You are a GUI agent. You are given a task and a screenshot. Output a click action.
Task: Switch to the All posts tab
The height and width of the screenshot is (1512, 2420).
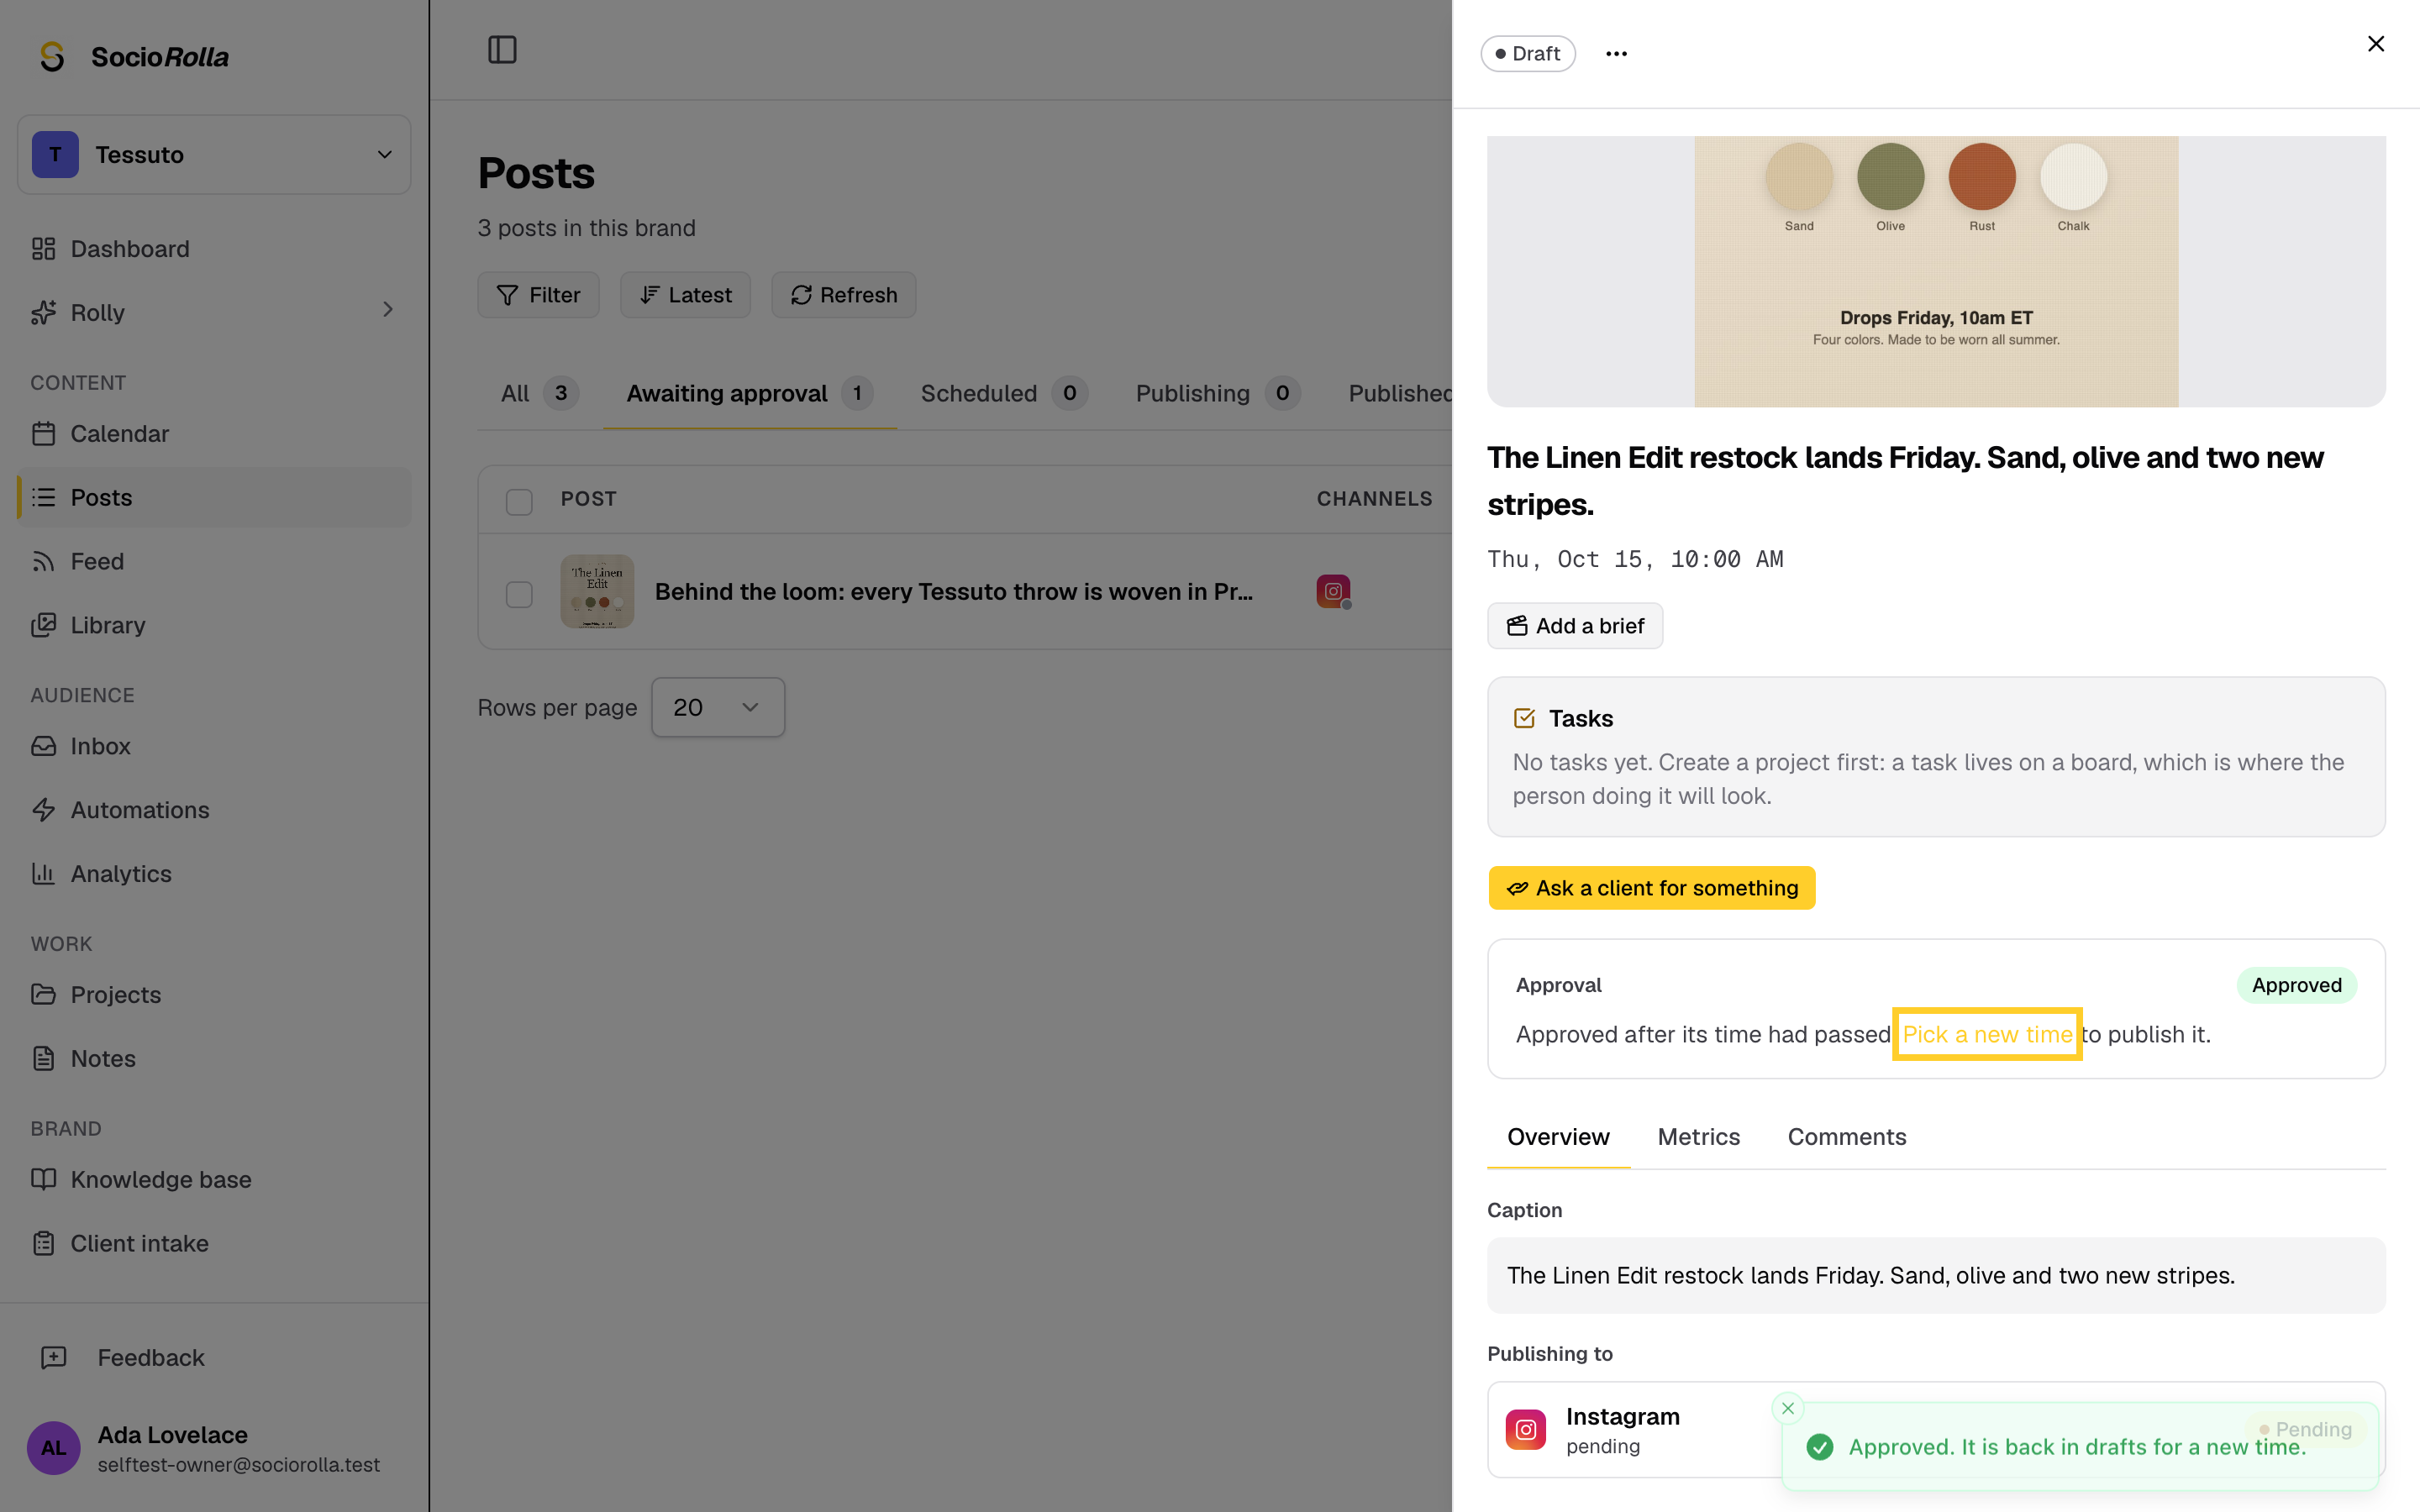[x=539, y=394]
